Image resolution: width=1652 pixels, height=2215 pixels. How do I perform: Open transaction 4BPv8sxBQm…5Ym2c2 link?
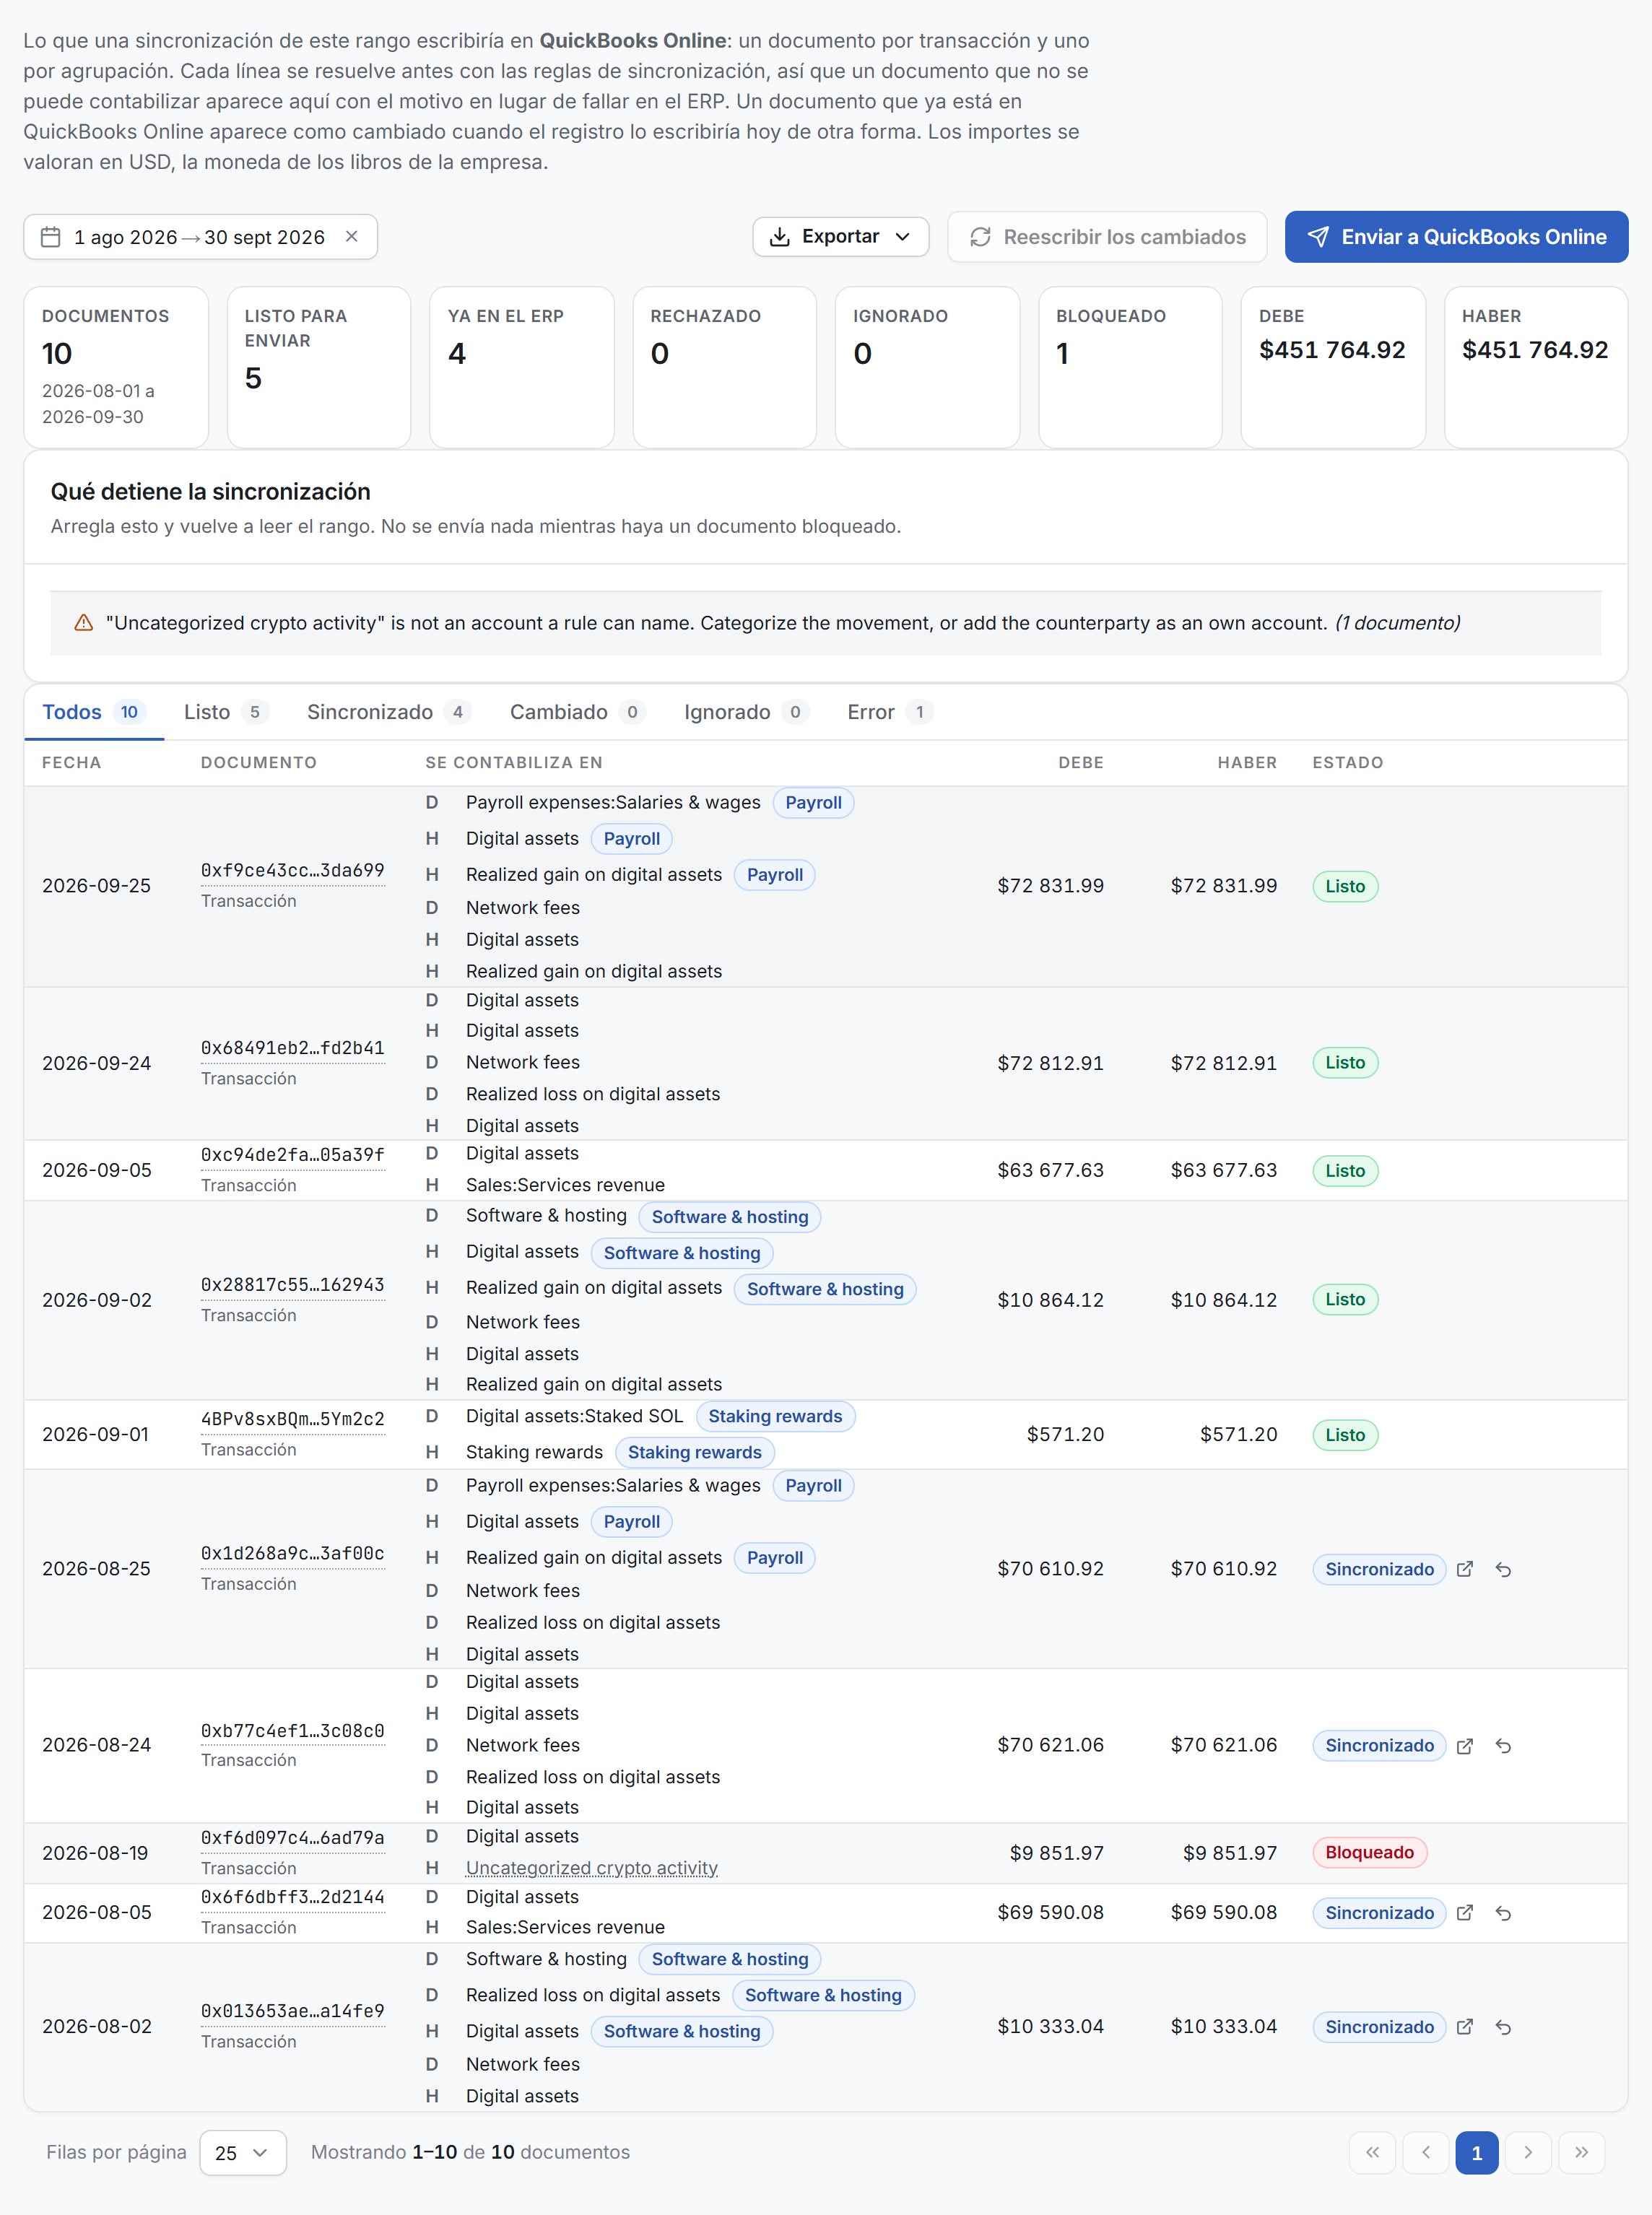coord(292,1419)
